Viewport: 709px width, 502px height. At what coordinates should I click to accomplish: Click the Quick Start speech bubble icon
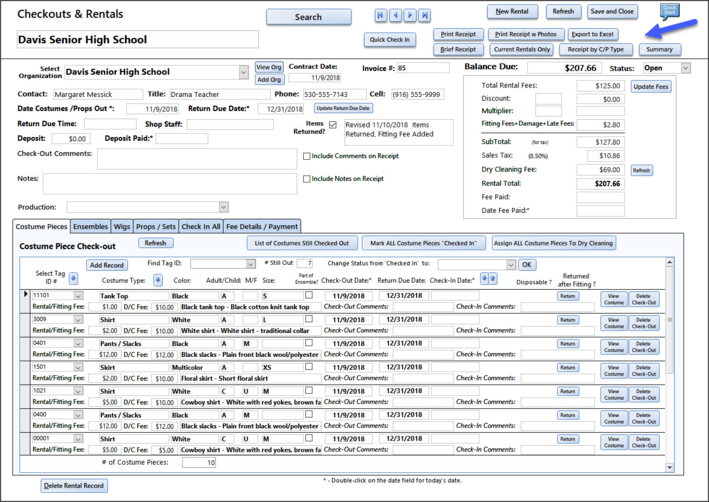(669, 11)
